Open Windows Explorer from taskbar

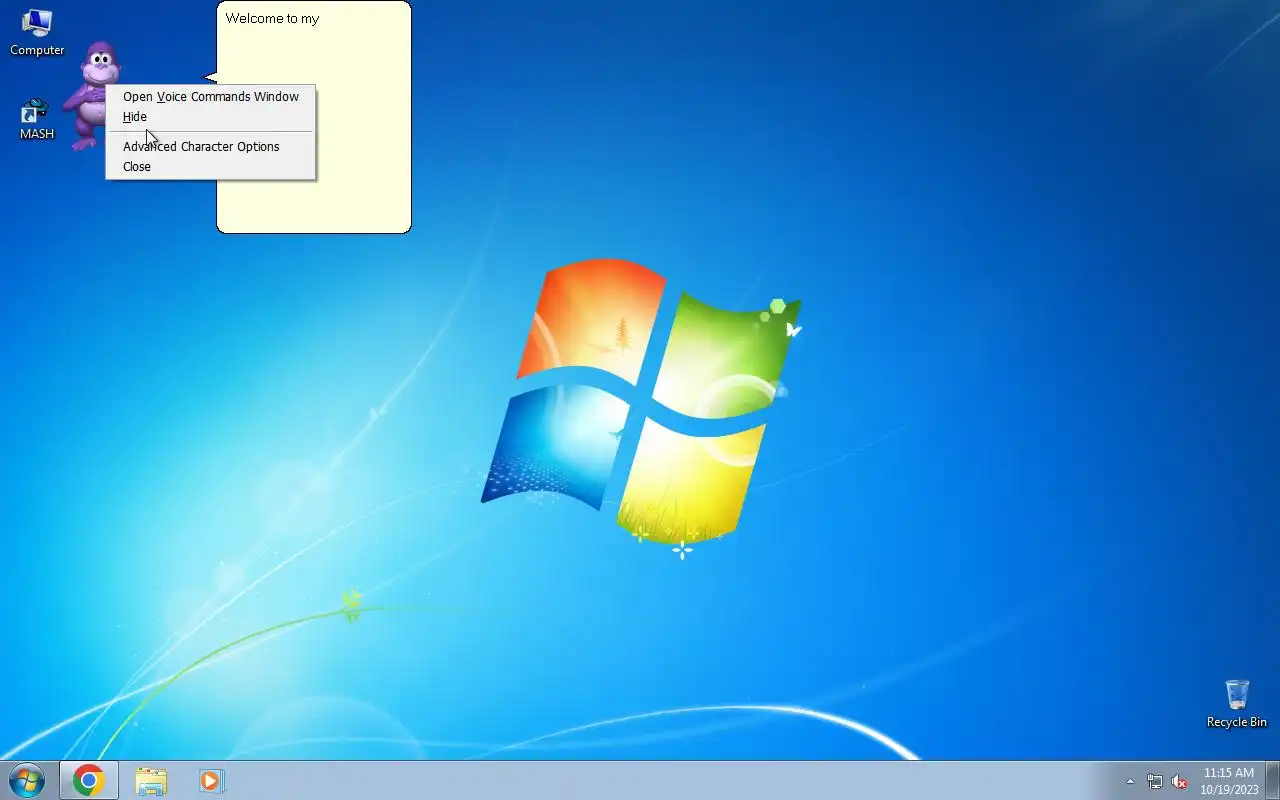pyautogui.click(x=151, y=780)
